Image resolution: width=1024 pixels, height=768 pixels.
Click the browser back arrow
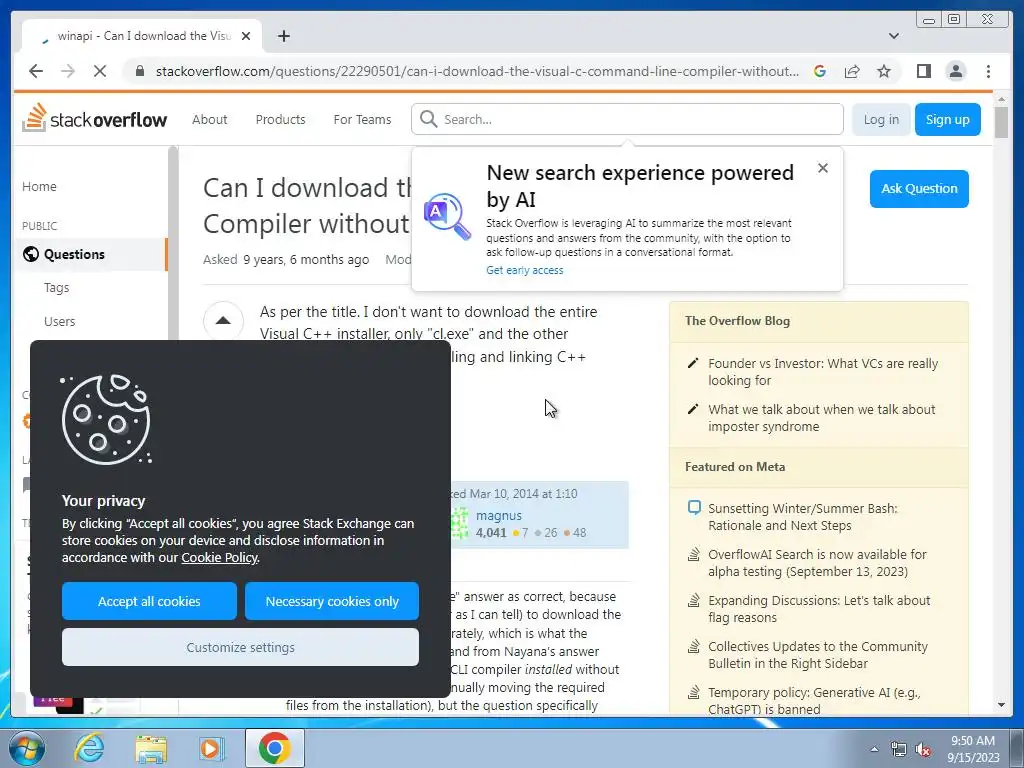point(36,71)
